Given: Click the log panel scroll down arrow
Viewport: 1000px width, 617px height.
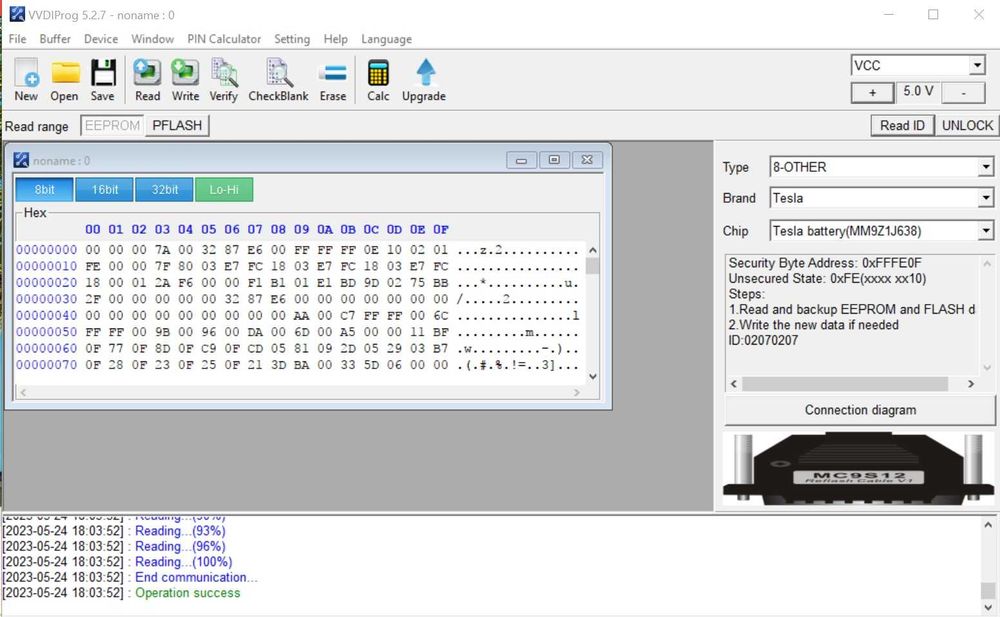Looking at the screenshot, I should 988,607.
